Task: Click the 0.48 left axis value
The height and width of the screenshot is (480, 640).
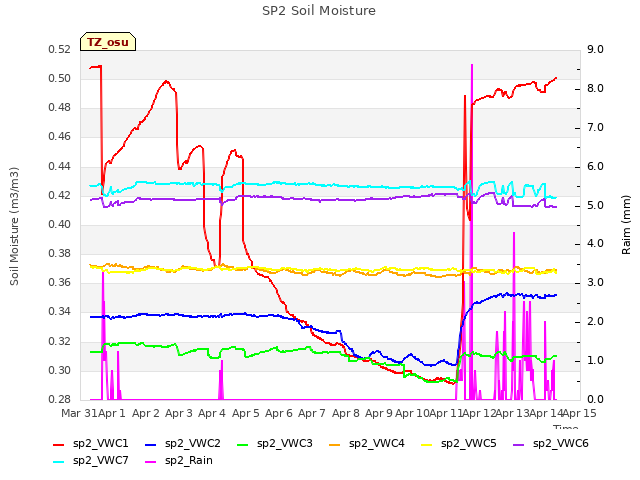Action: click(60, 108)
